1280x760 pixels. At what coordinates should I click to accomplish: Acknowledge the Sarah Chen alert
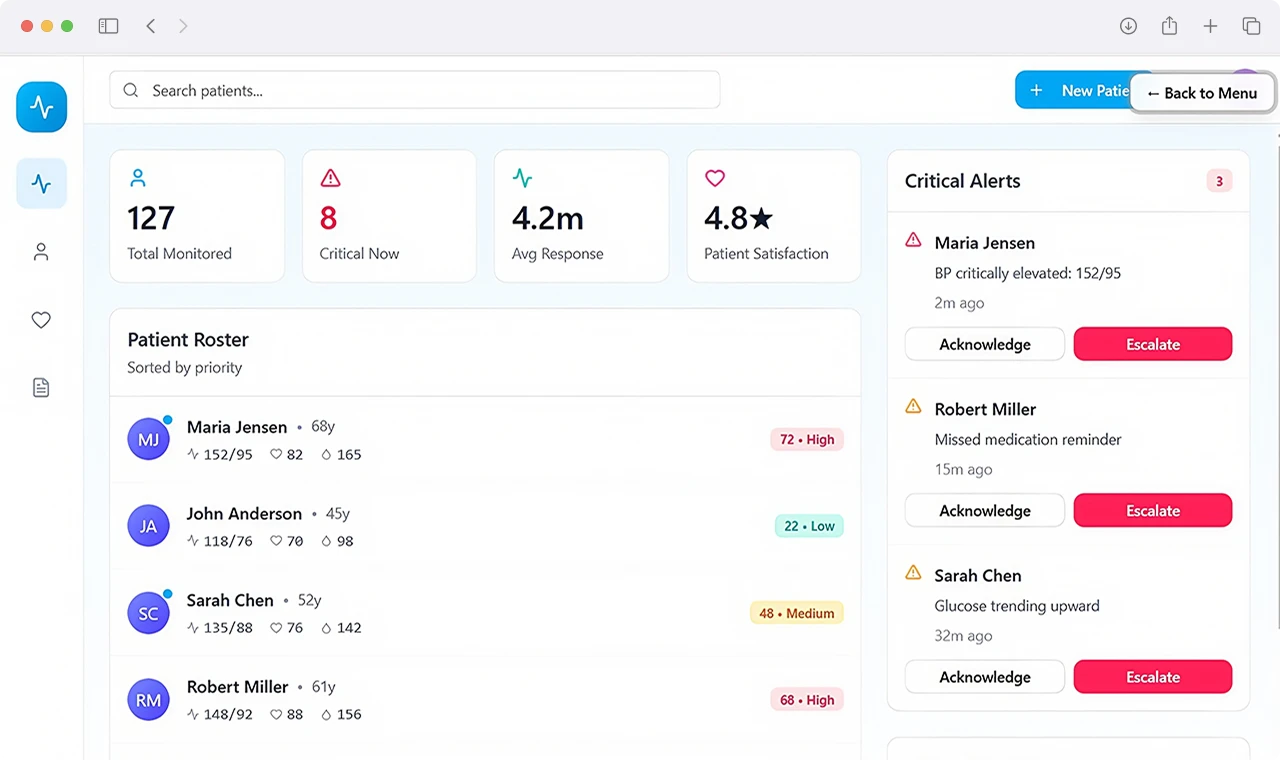click(x=985, y=677)
